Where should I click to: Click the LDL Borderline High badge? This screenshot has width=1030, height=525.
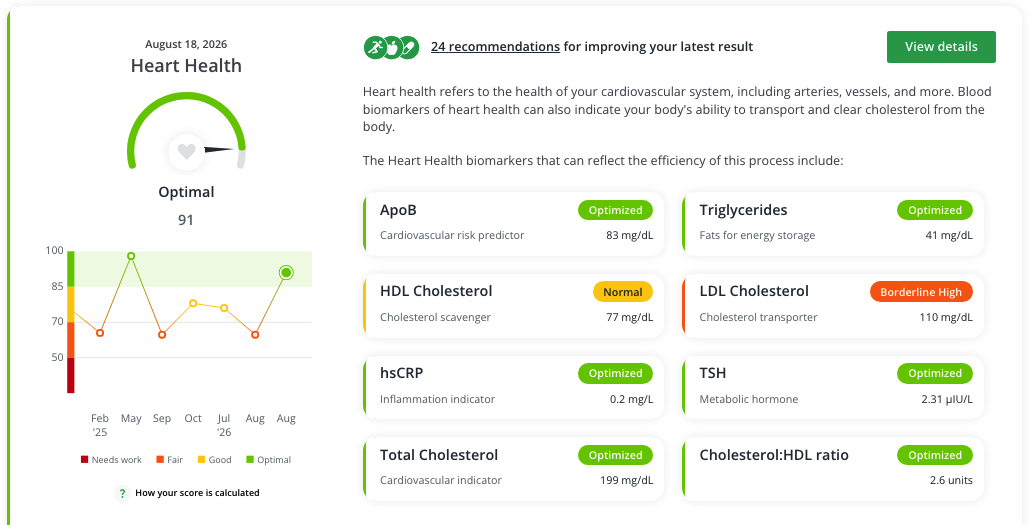pyautogui.click(x=921, y=292)
